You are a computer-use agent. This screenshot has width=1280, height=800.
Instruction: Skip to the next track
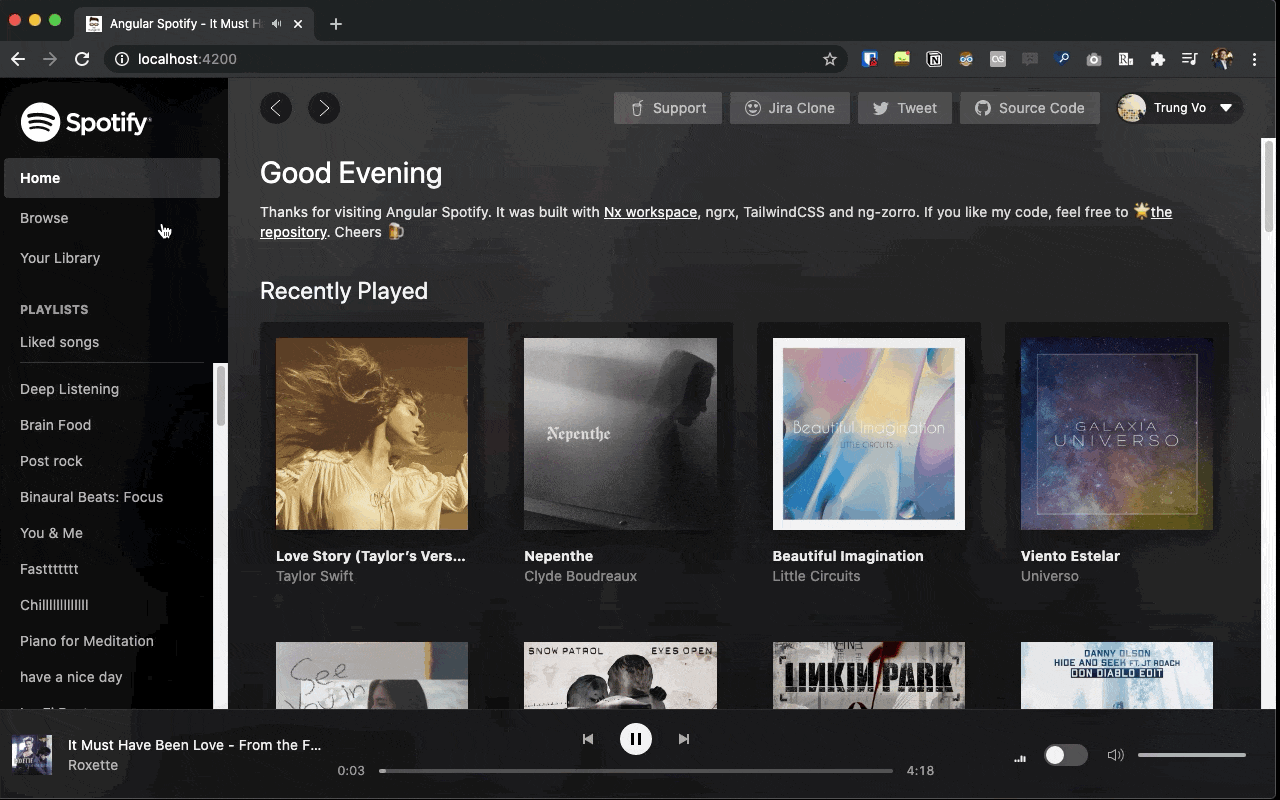tap(684, 739)
